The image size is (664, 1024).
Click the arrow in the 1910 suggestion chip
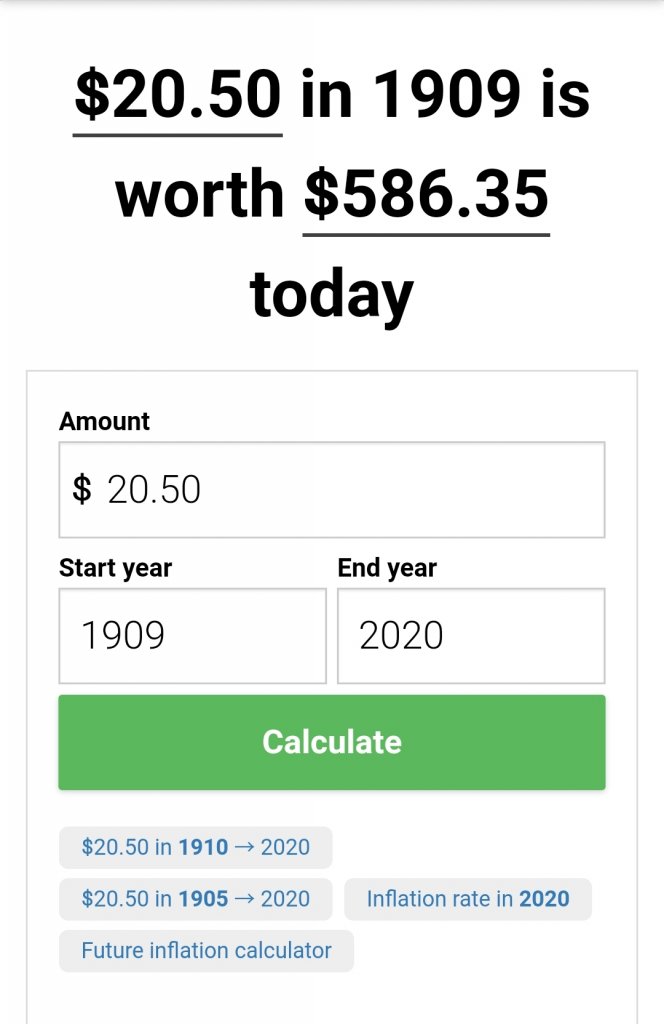click(244, 847)
